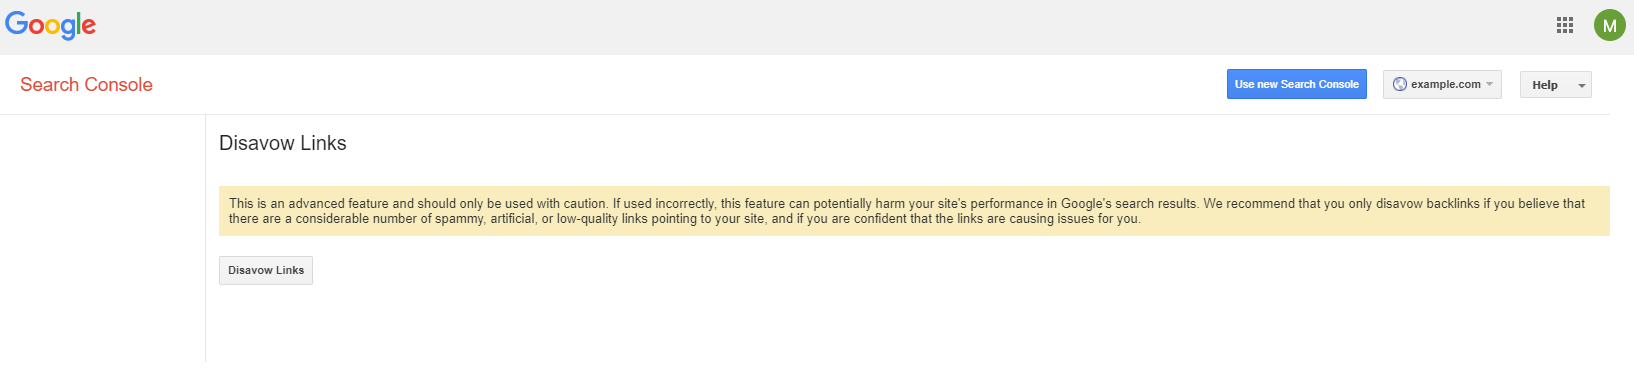Switch via Use new Search Console button
Viewport: 1634px width, 373px height.
[x=1296, y=84]
